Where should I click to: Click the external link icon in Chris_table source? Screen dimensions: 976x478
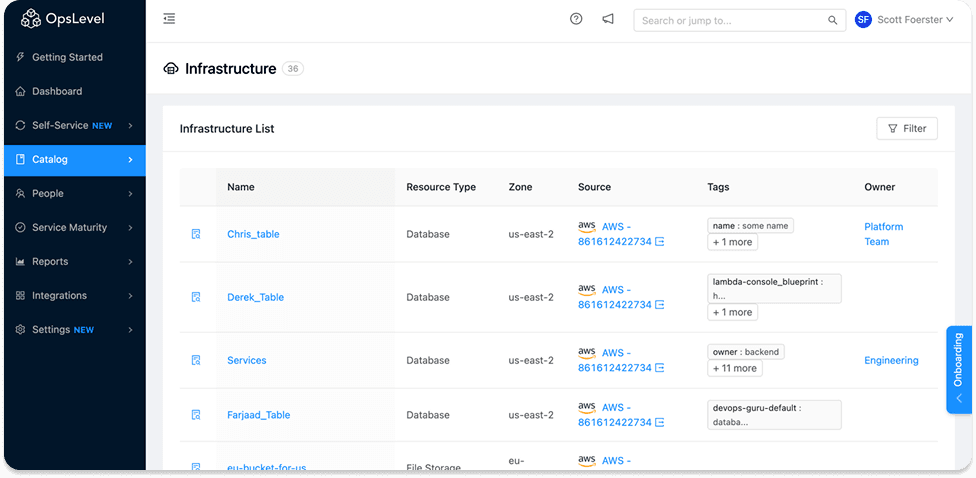tap(660, 242)
